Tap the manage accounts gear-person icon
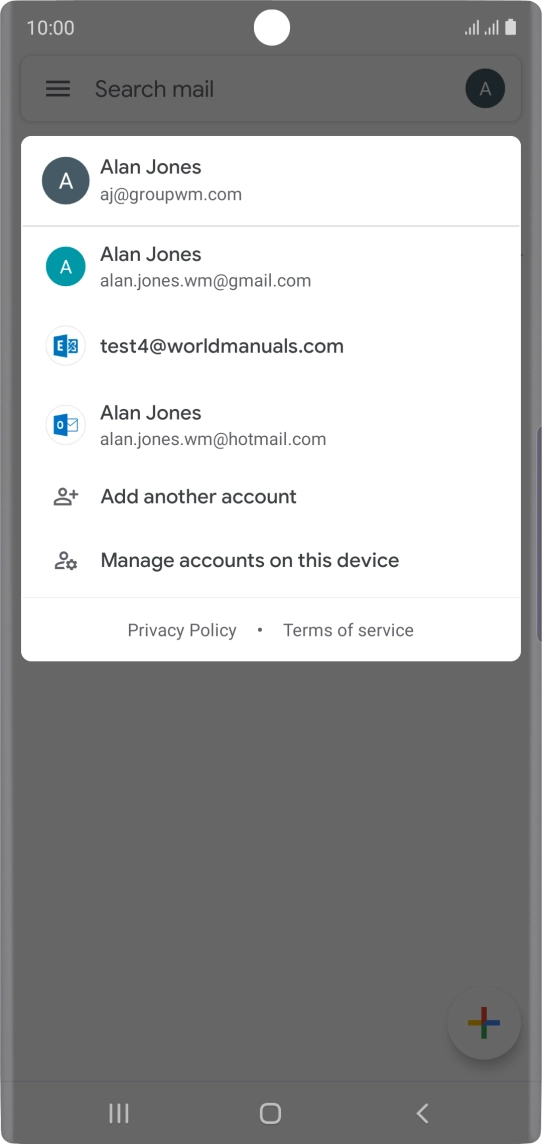Screen dimensions: 542x1144 66,560
